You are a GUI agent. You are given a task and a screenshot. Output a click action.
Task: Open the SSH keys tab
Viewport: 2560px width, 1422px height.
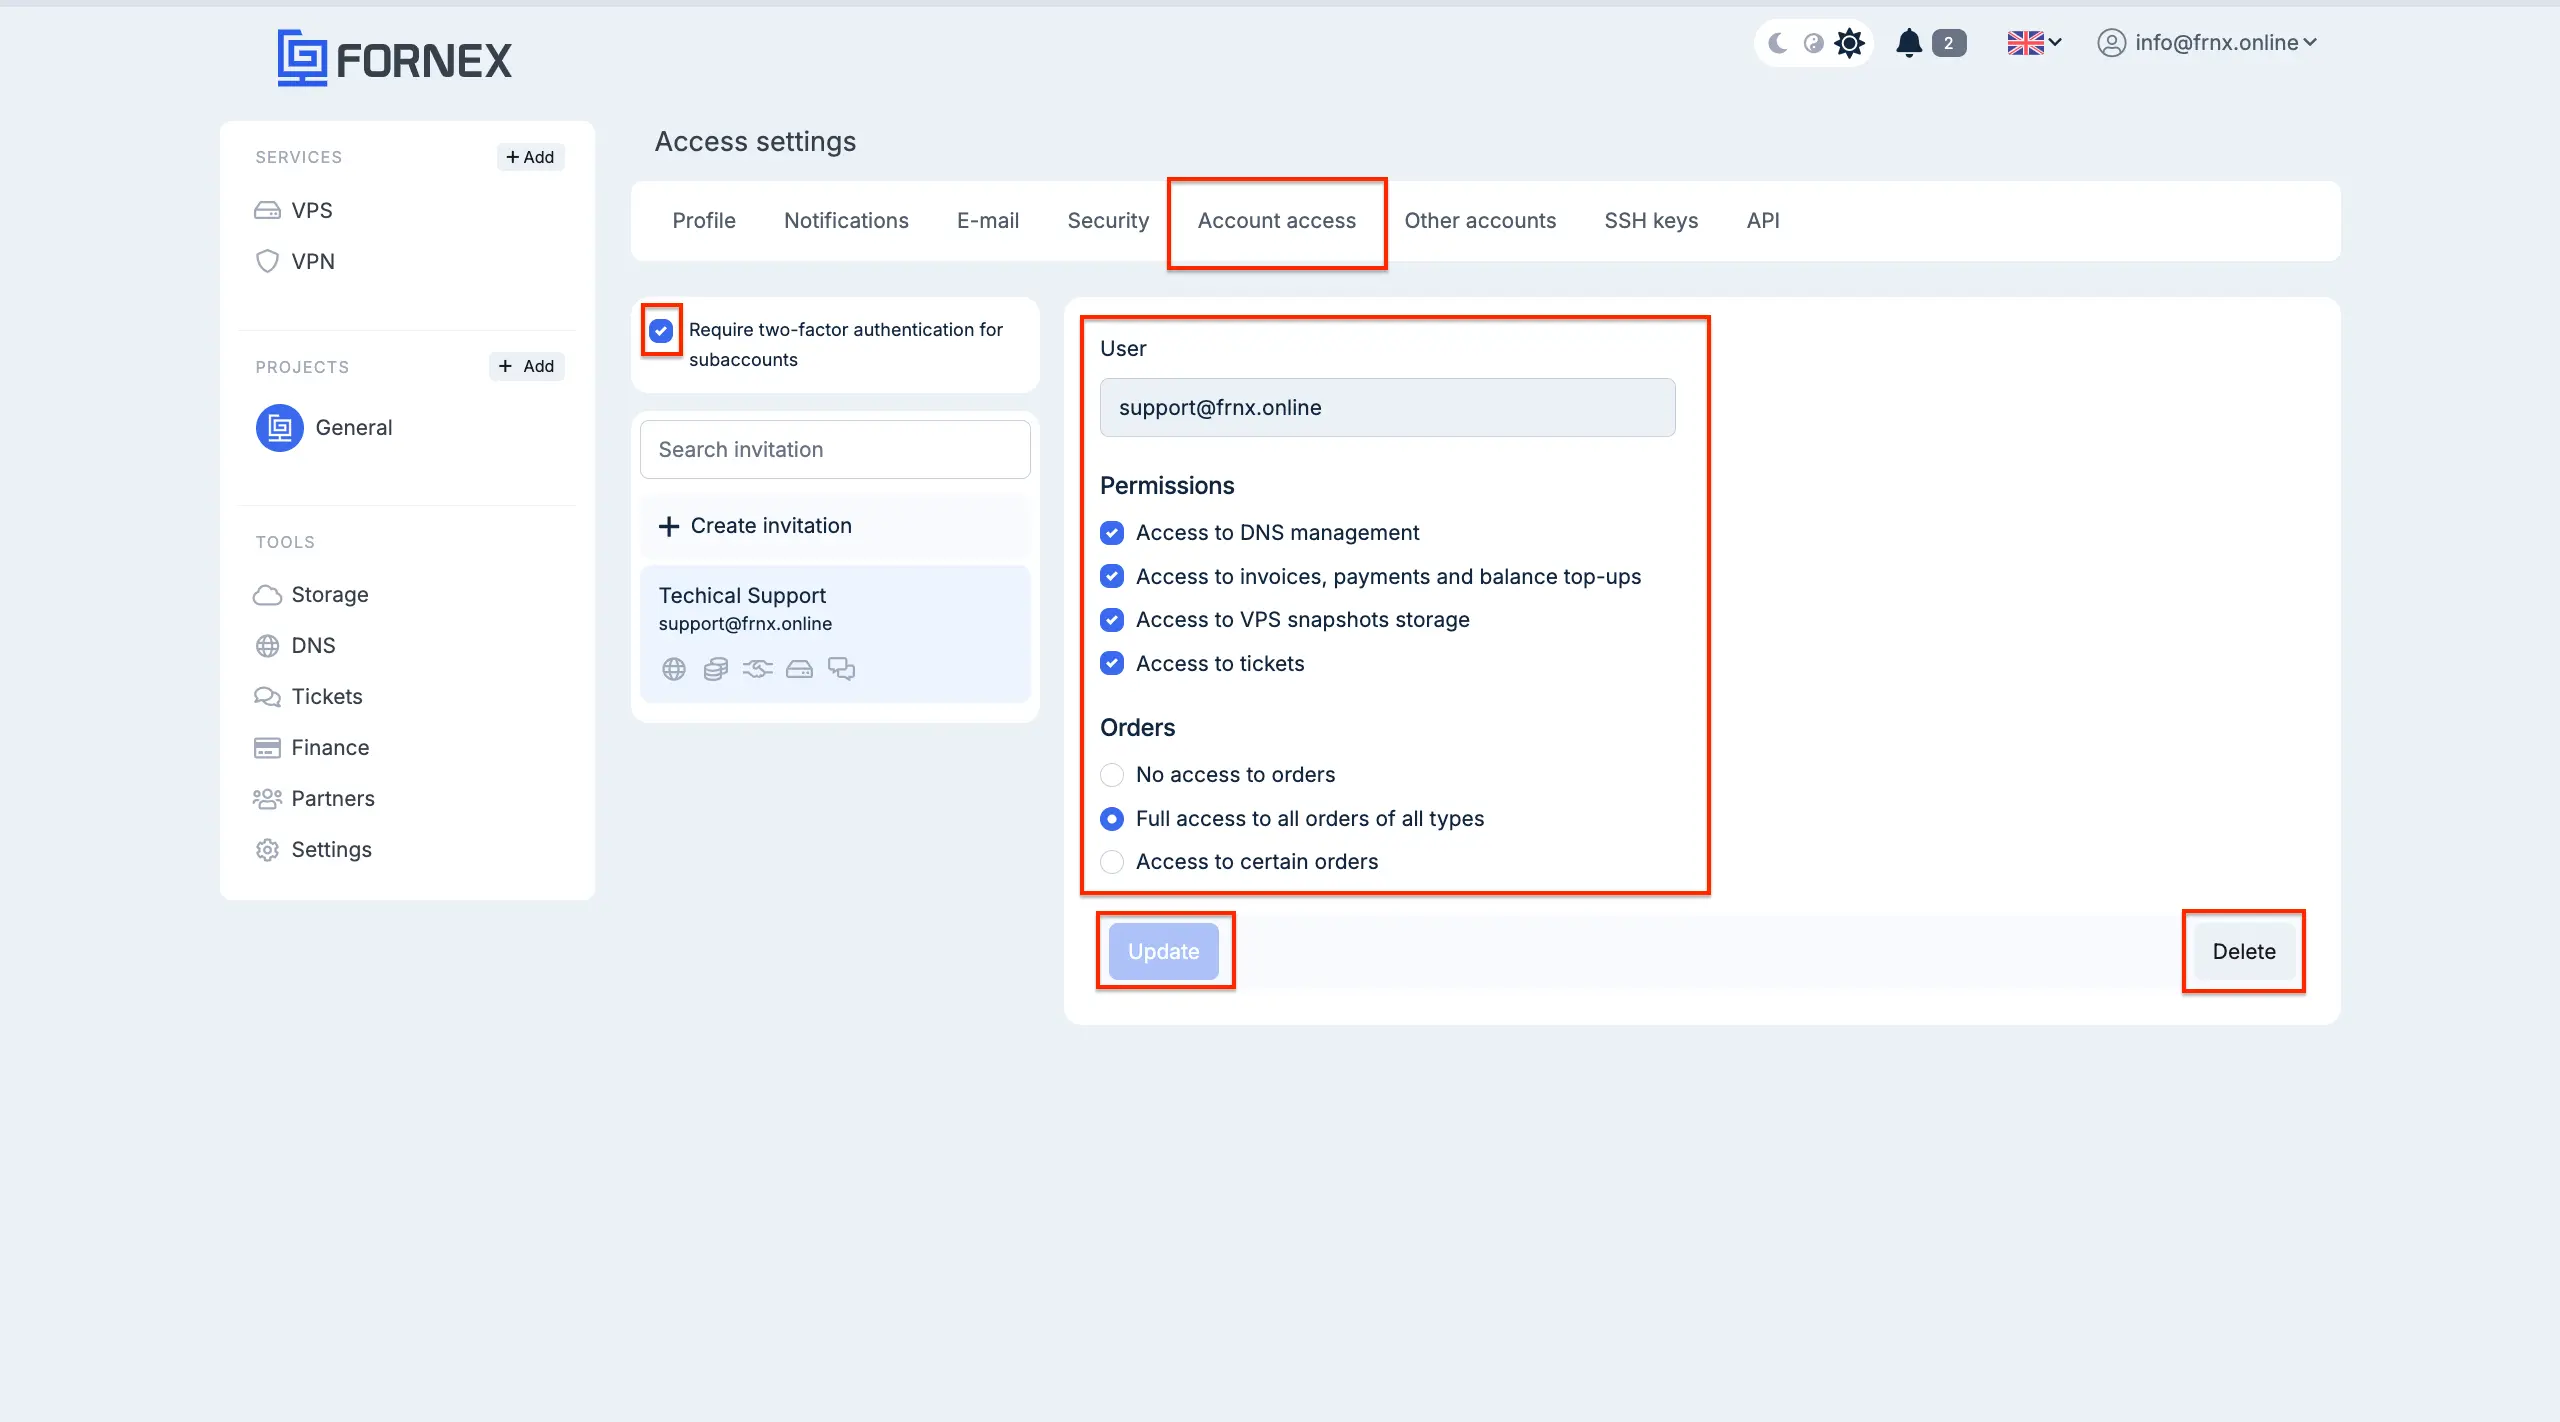(1651, 221)
